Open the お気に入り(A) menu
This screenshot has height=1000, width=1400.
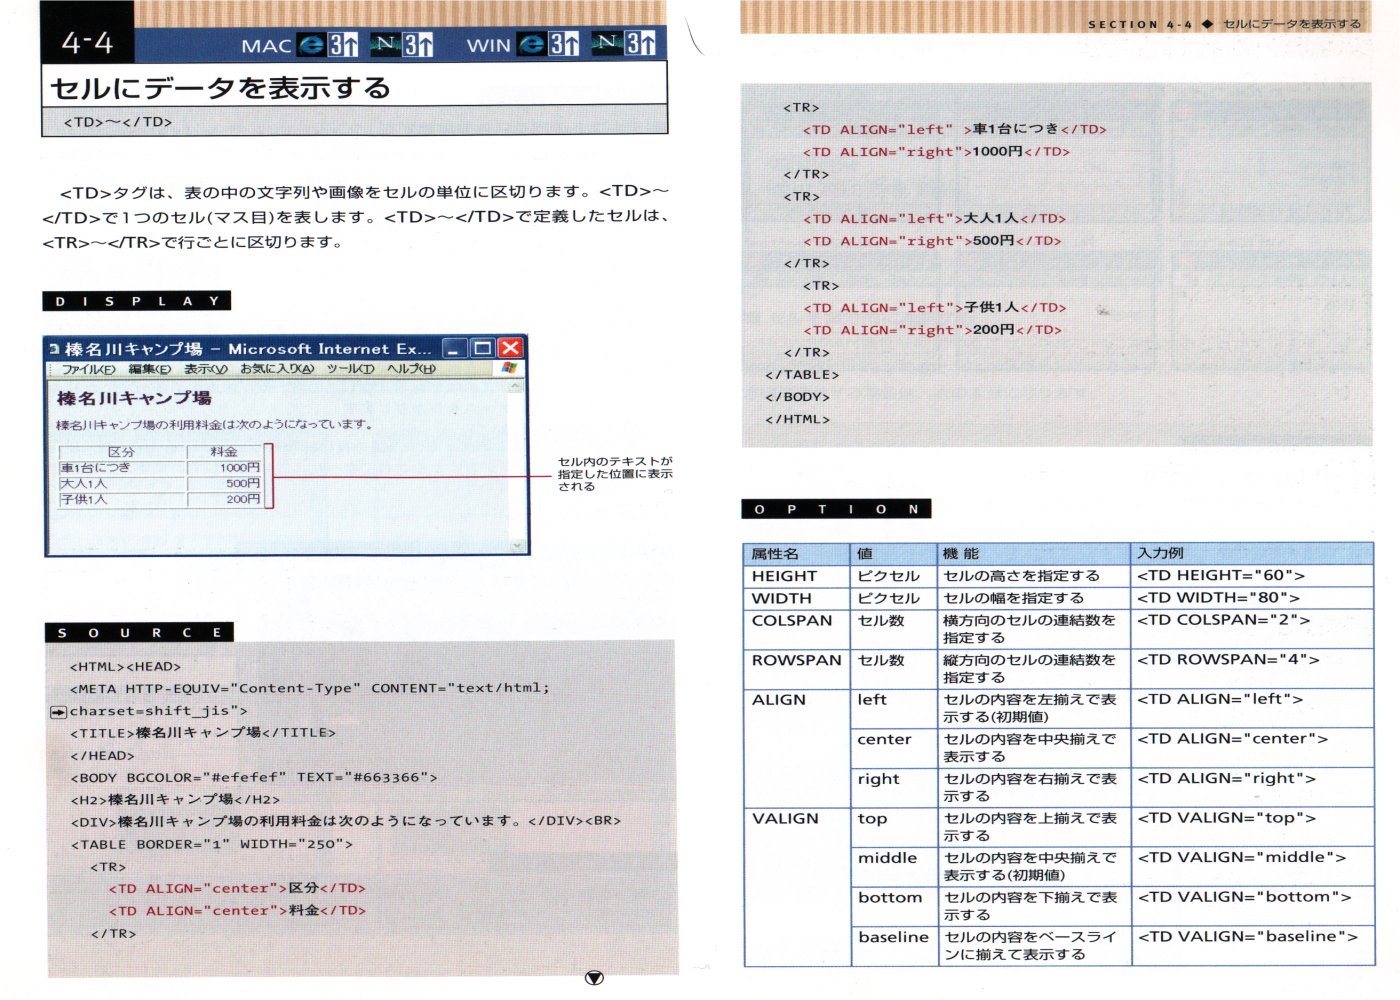tap(277, 369)
